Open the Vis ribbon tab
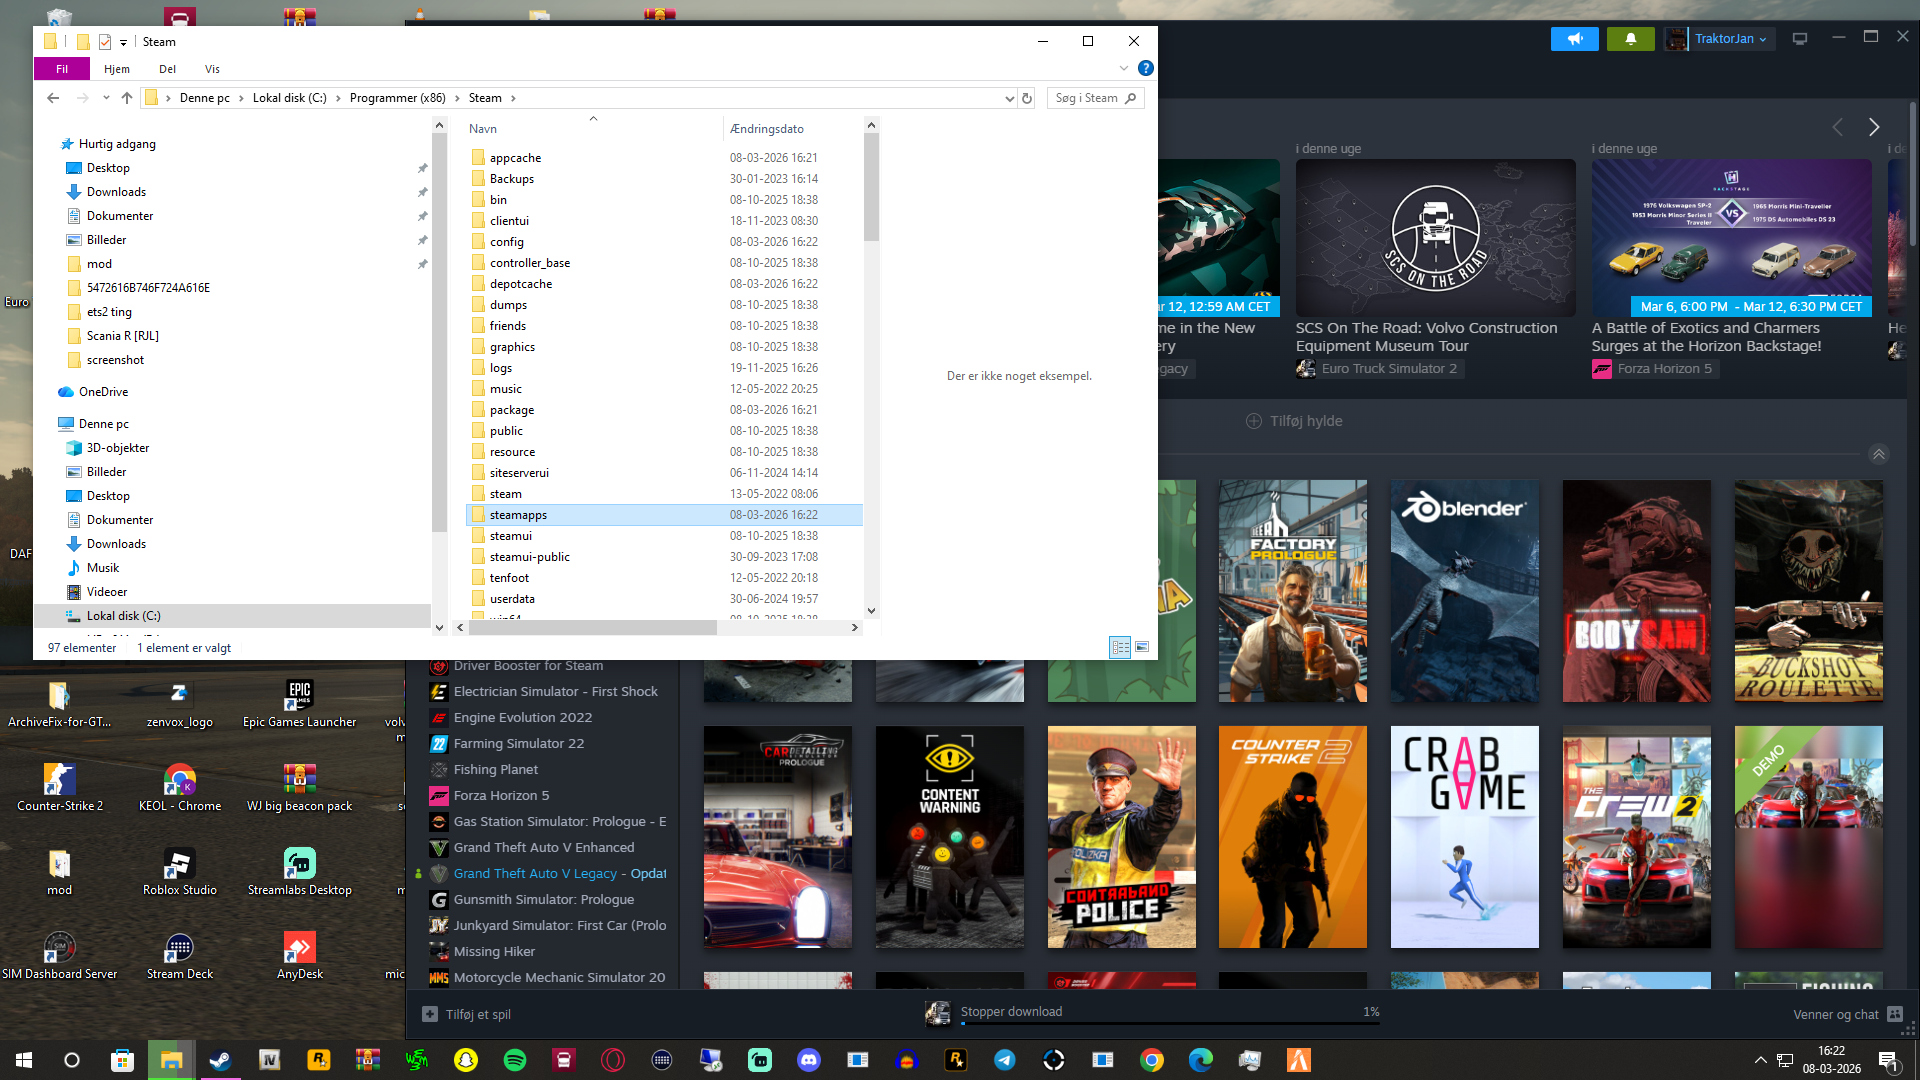 pos(212,69)
